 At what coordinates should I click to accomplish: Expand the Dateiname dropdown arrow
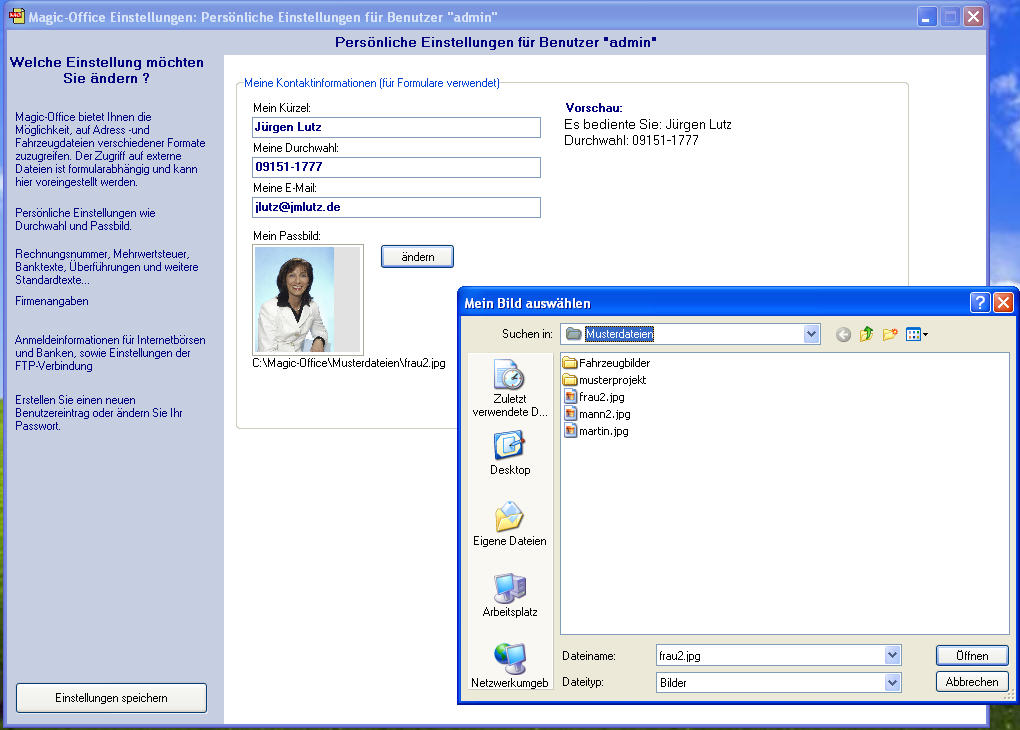[x=892, y=656]
